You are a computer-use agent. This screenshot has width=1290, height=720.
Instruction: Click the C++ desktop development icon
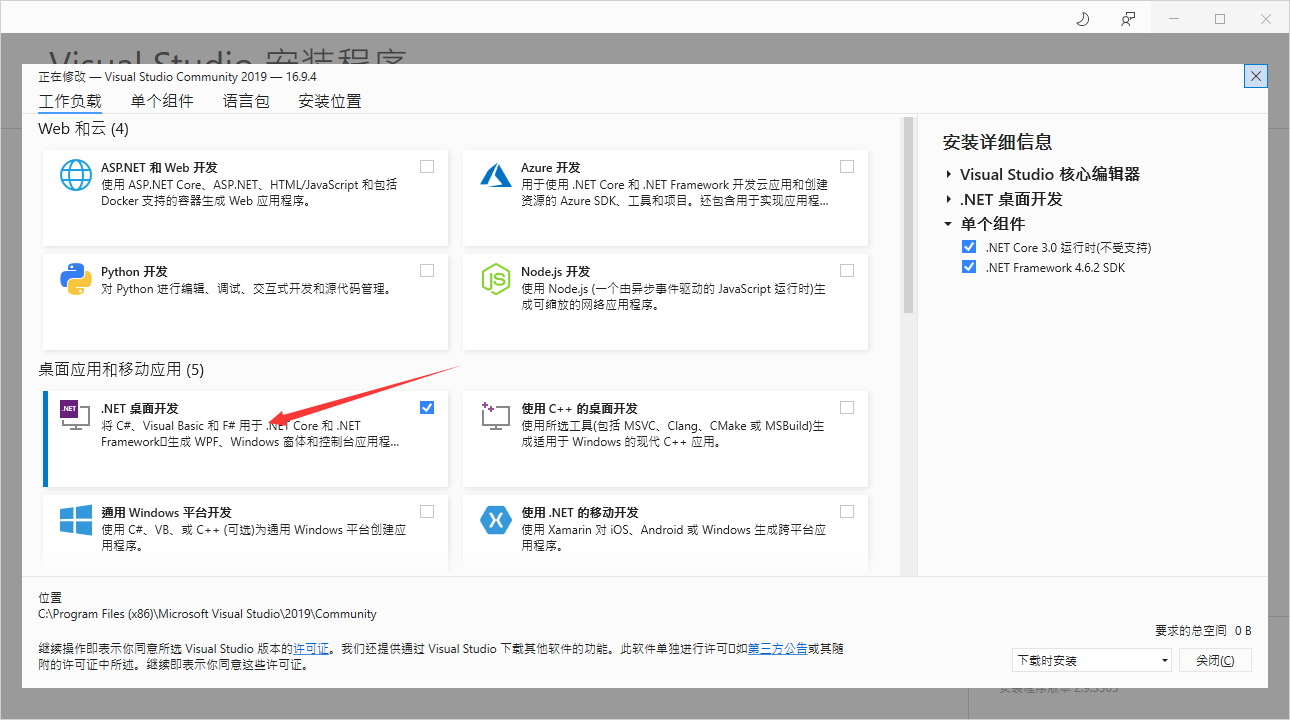(x=496, y=415)
